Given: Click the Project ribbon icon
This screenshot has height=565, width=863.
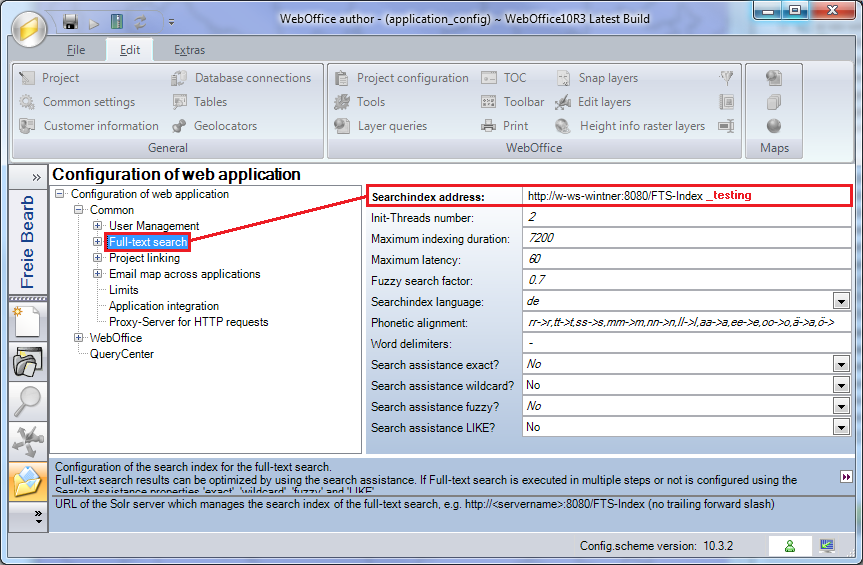Looking at the screenshot, I should [27, 78].
